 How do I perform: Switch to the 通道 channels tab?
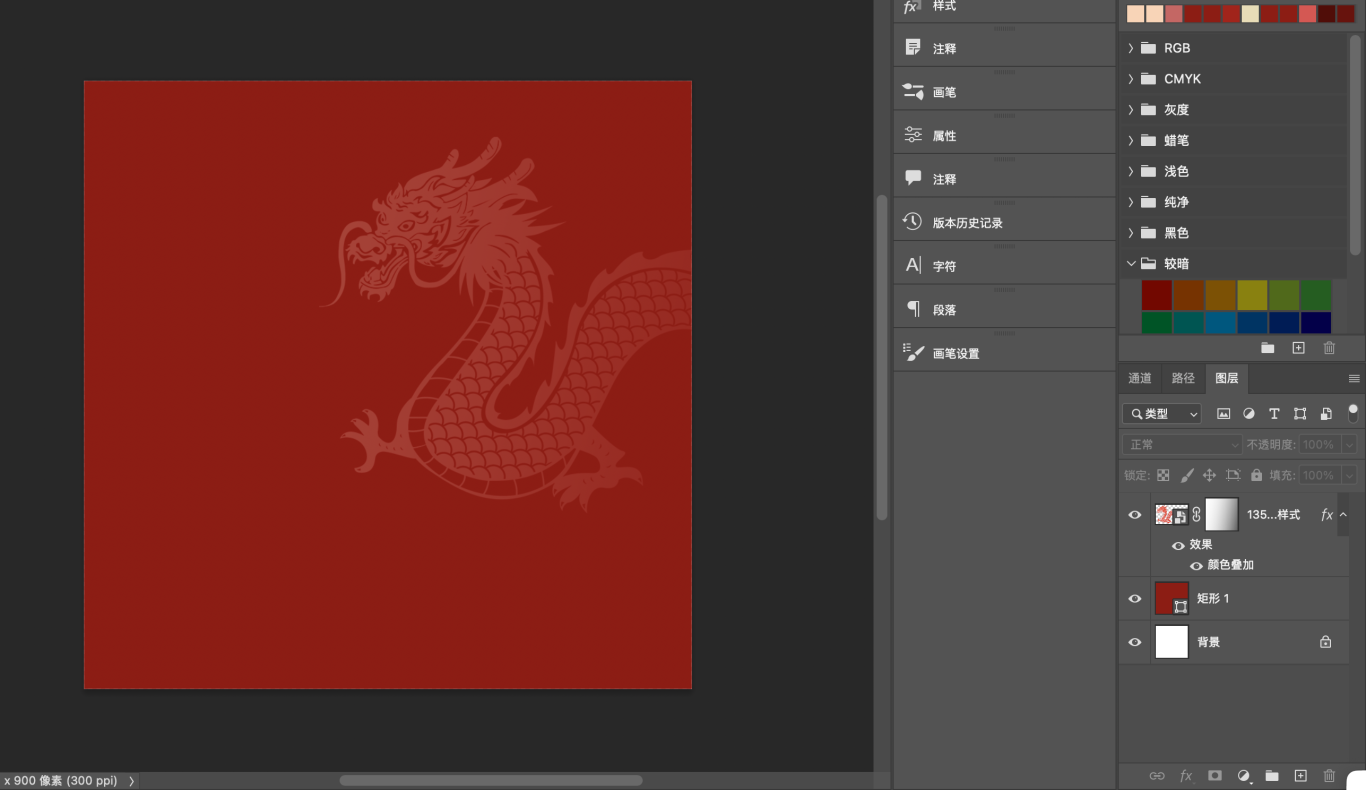tap(1140, 378)
